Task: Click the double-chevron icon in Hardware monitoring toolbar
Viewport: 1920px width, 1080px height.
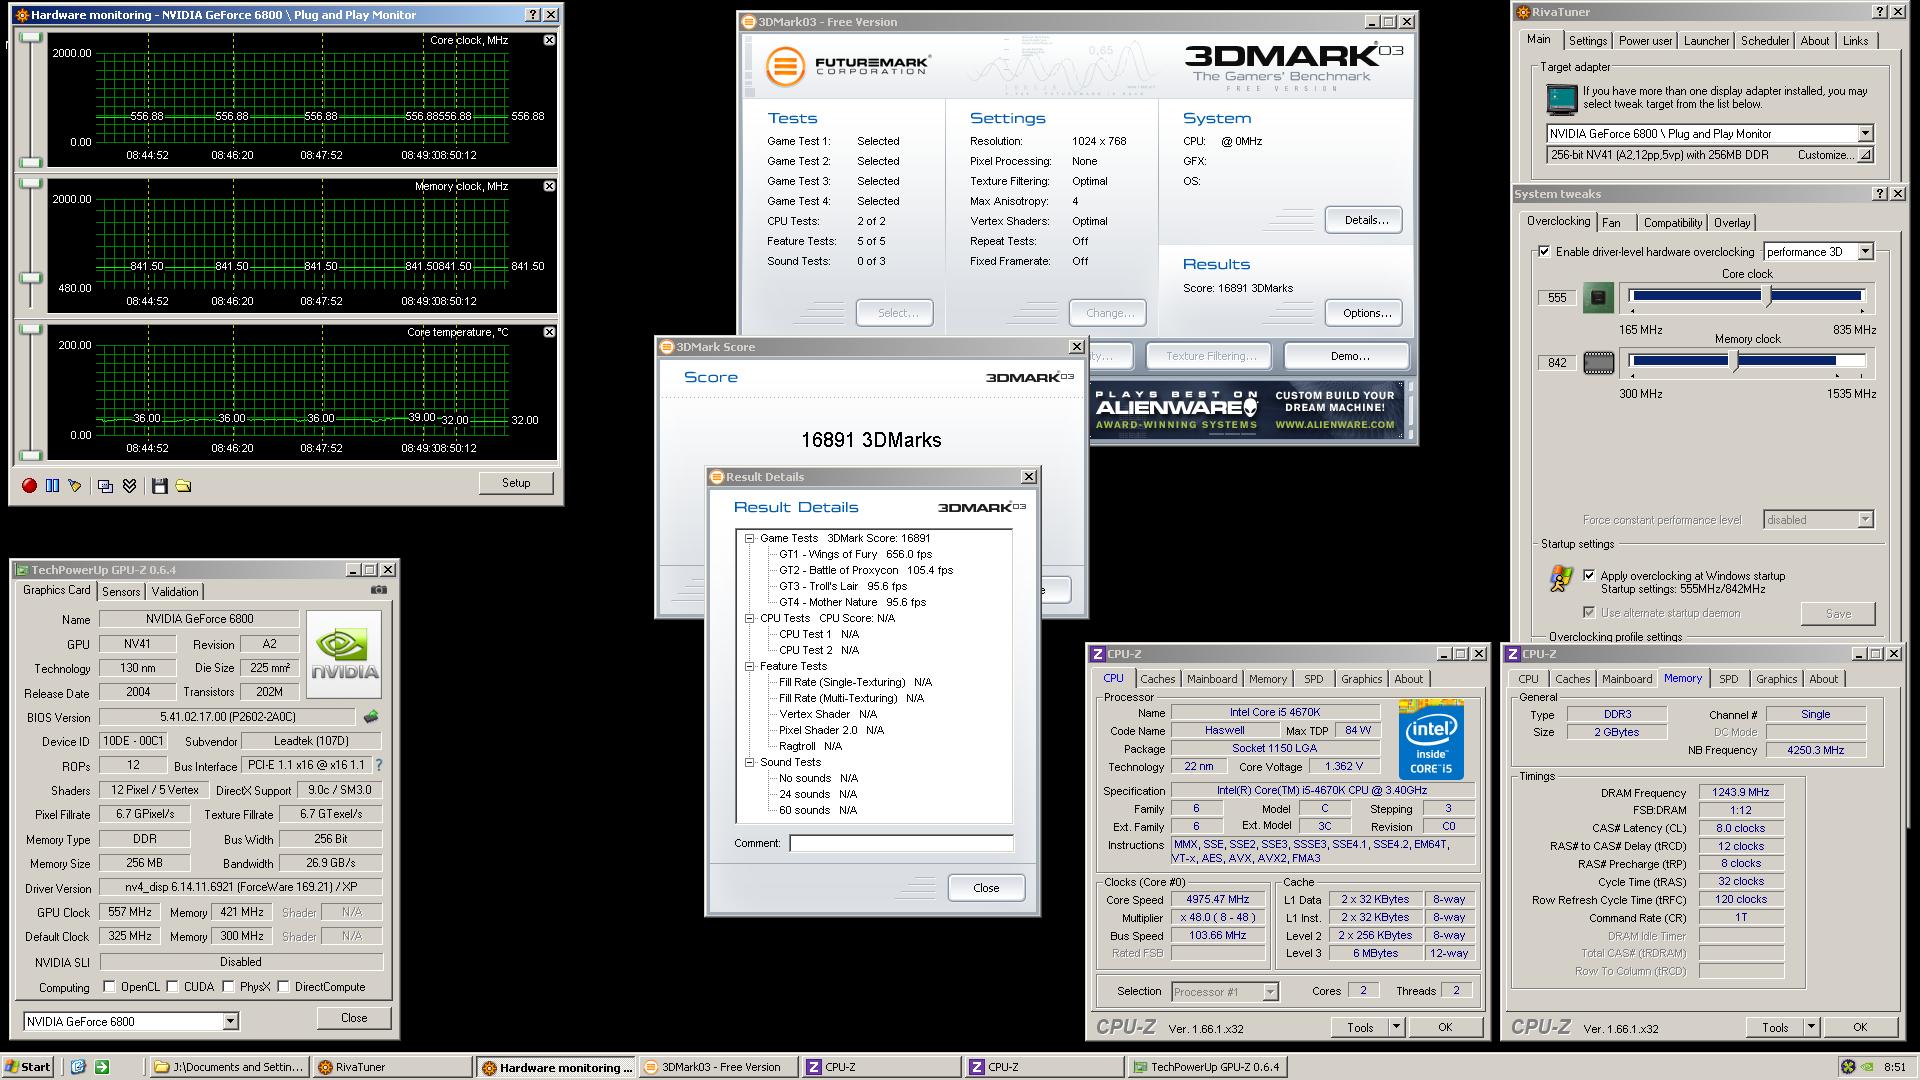Action: (x=129, y=486)
